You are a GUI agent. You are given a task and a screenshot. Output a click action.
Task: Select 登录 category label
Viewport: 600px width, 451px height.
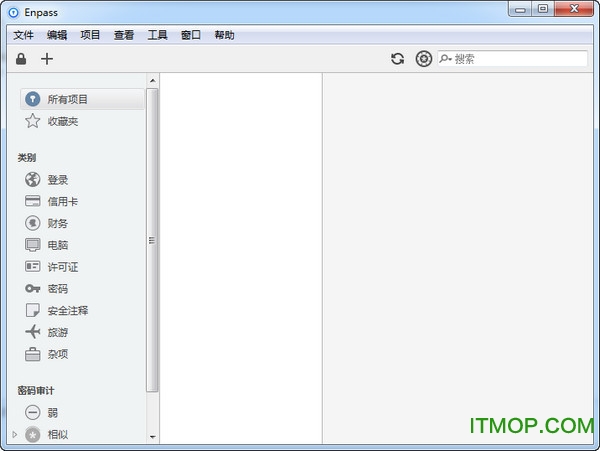(58, 180)
